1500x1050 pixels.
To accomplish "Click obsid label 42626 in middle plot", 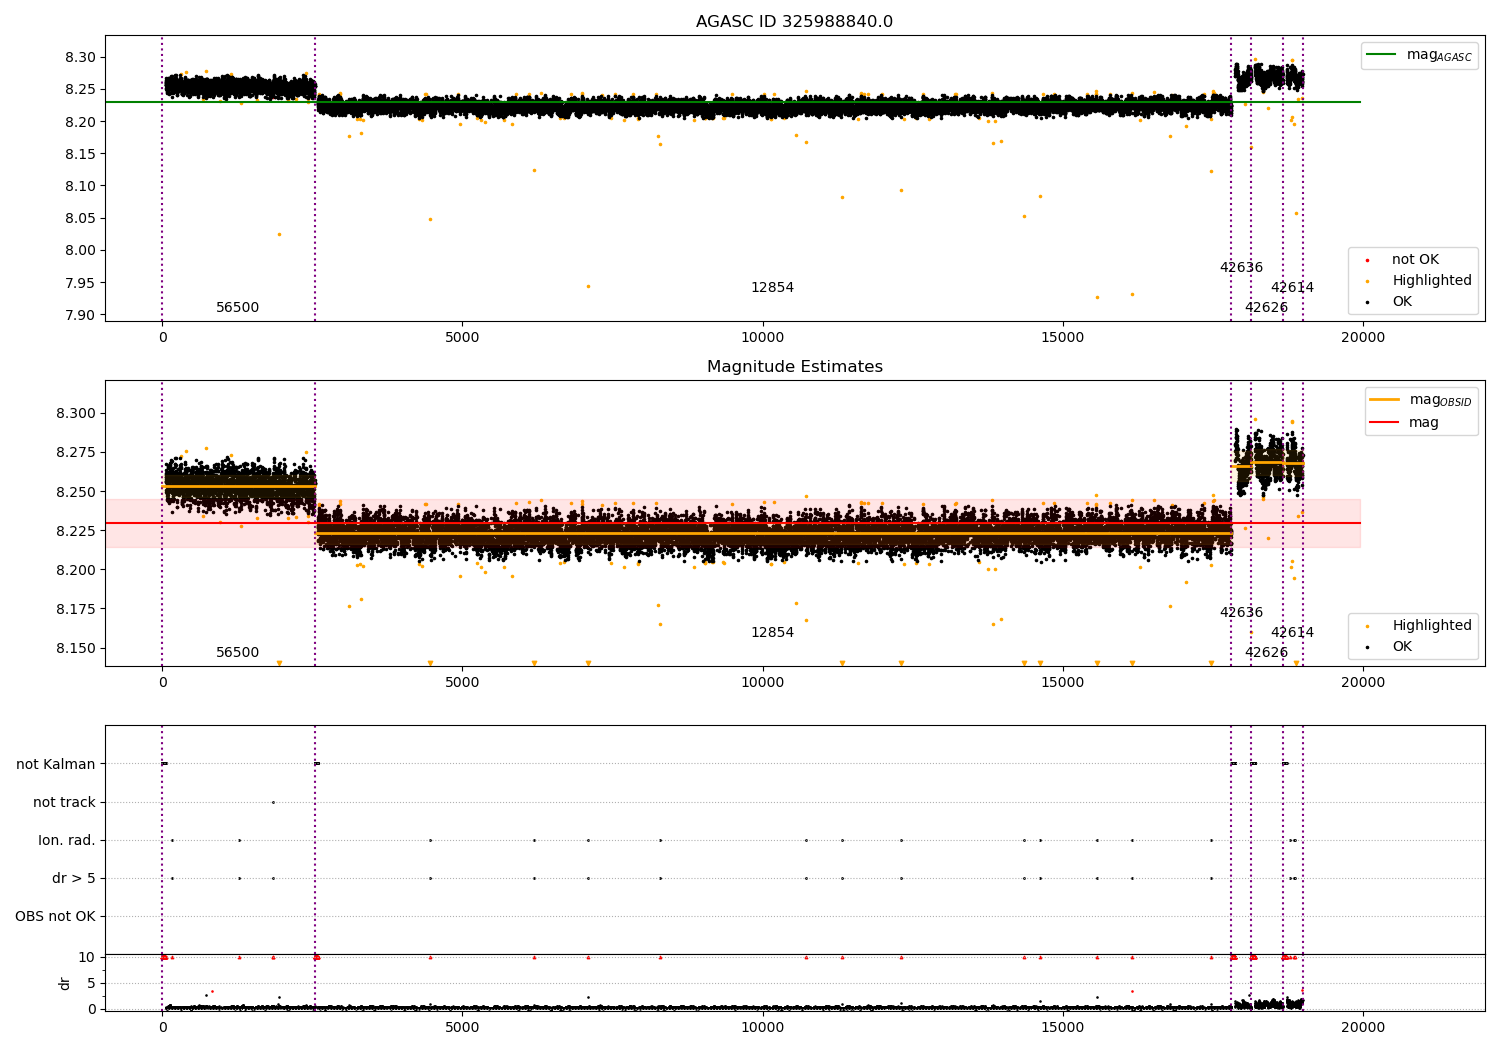I will tap(1266, 653).
